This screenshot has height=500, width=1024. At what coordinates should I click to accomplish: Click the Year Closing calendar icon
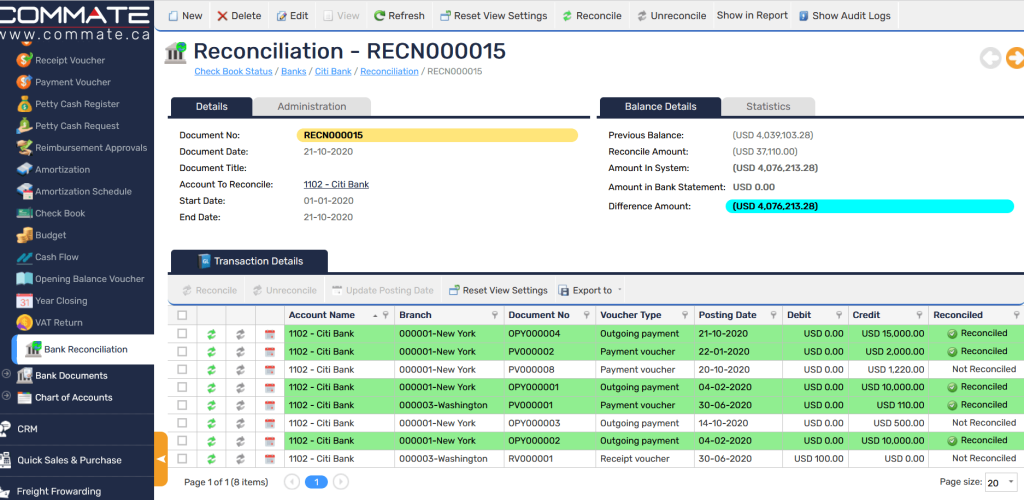(25, 301)
